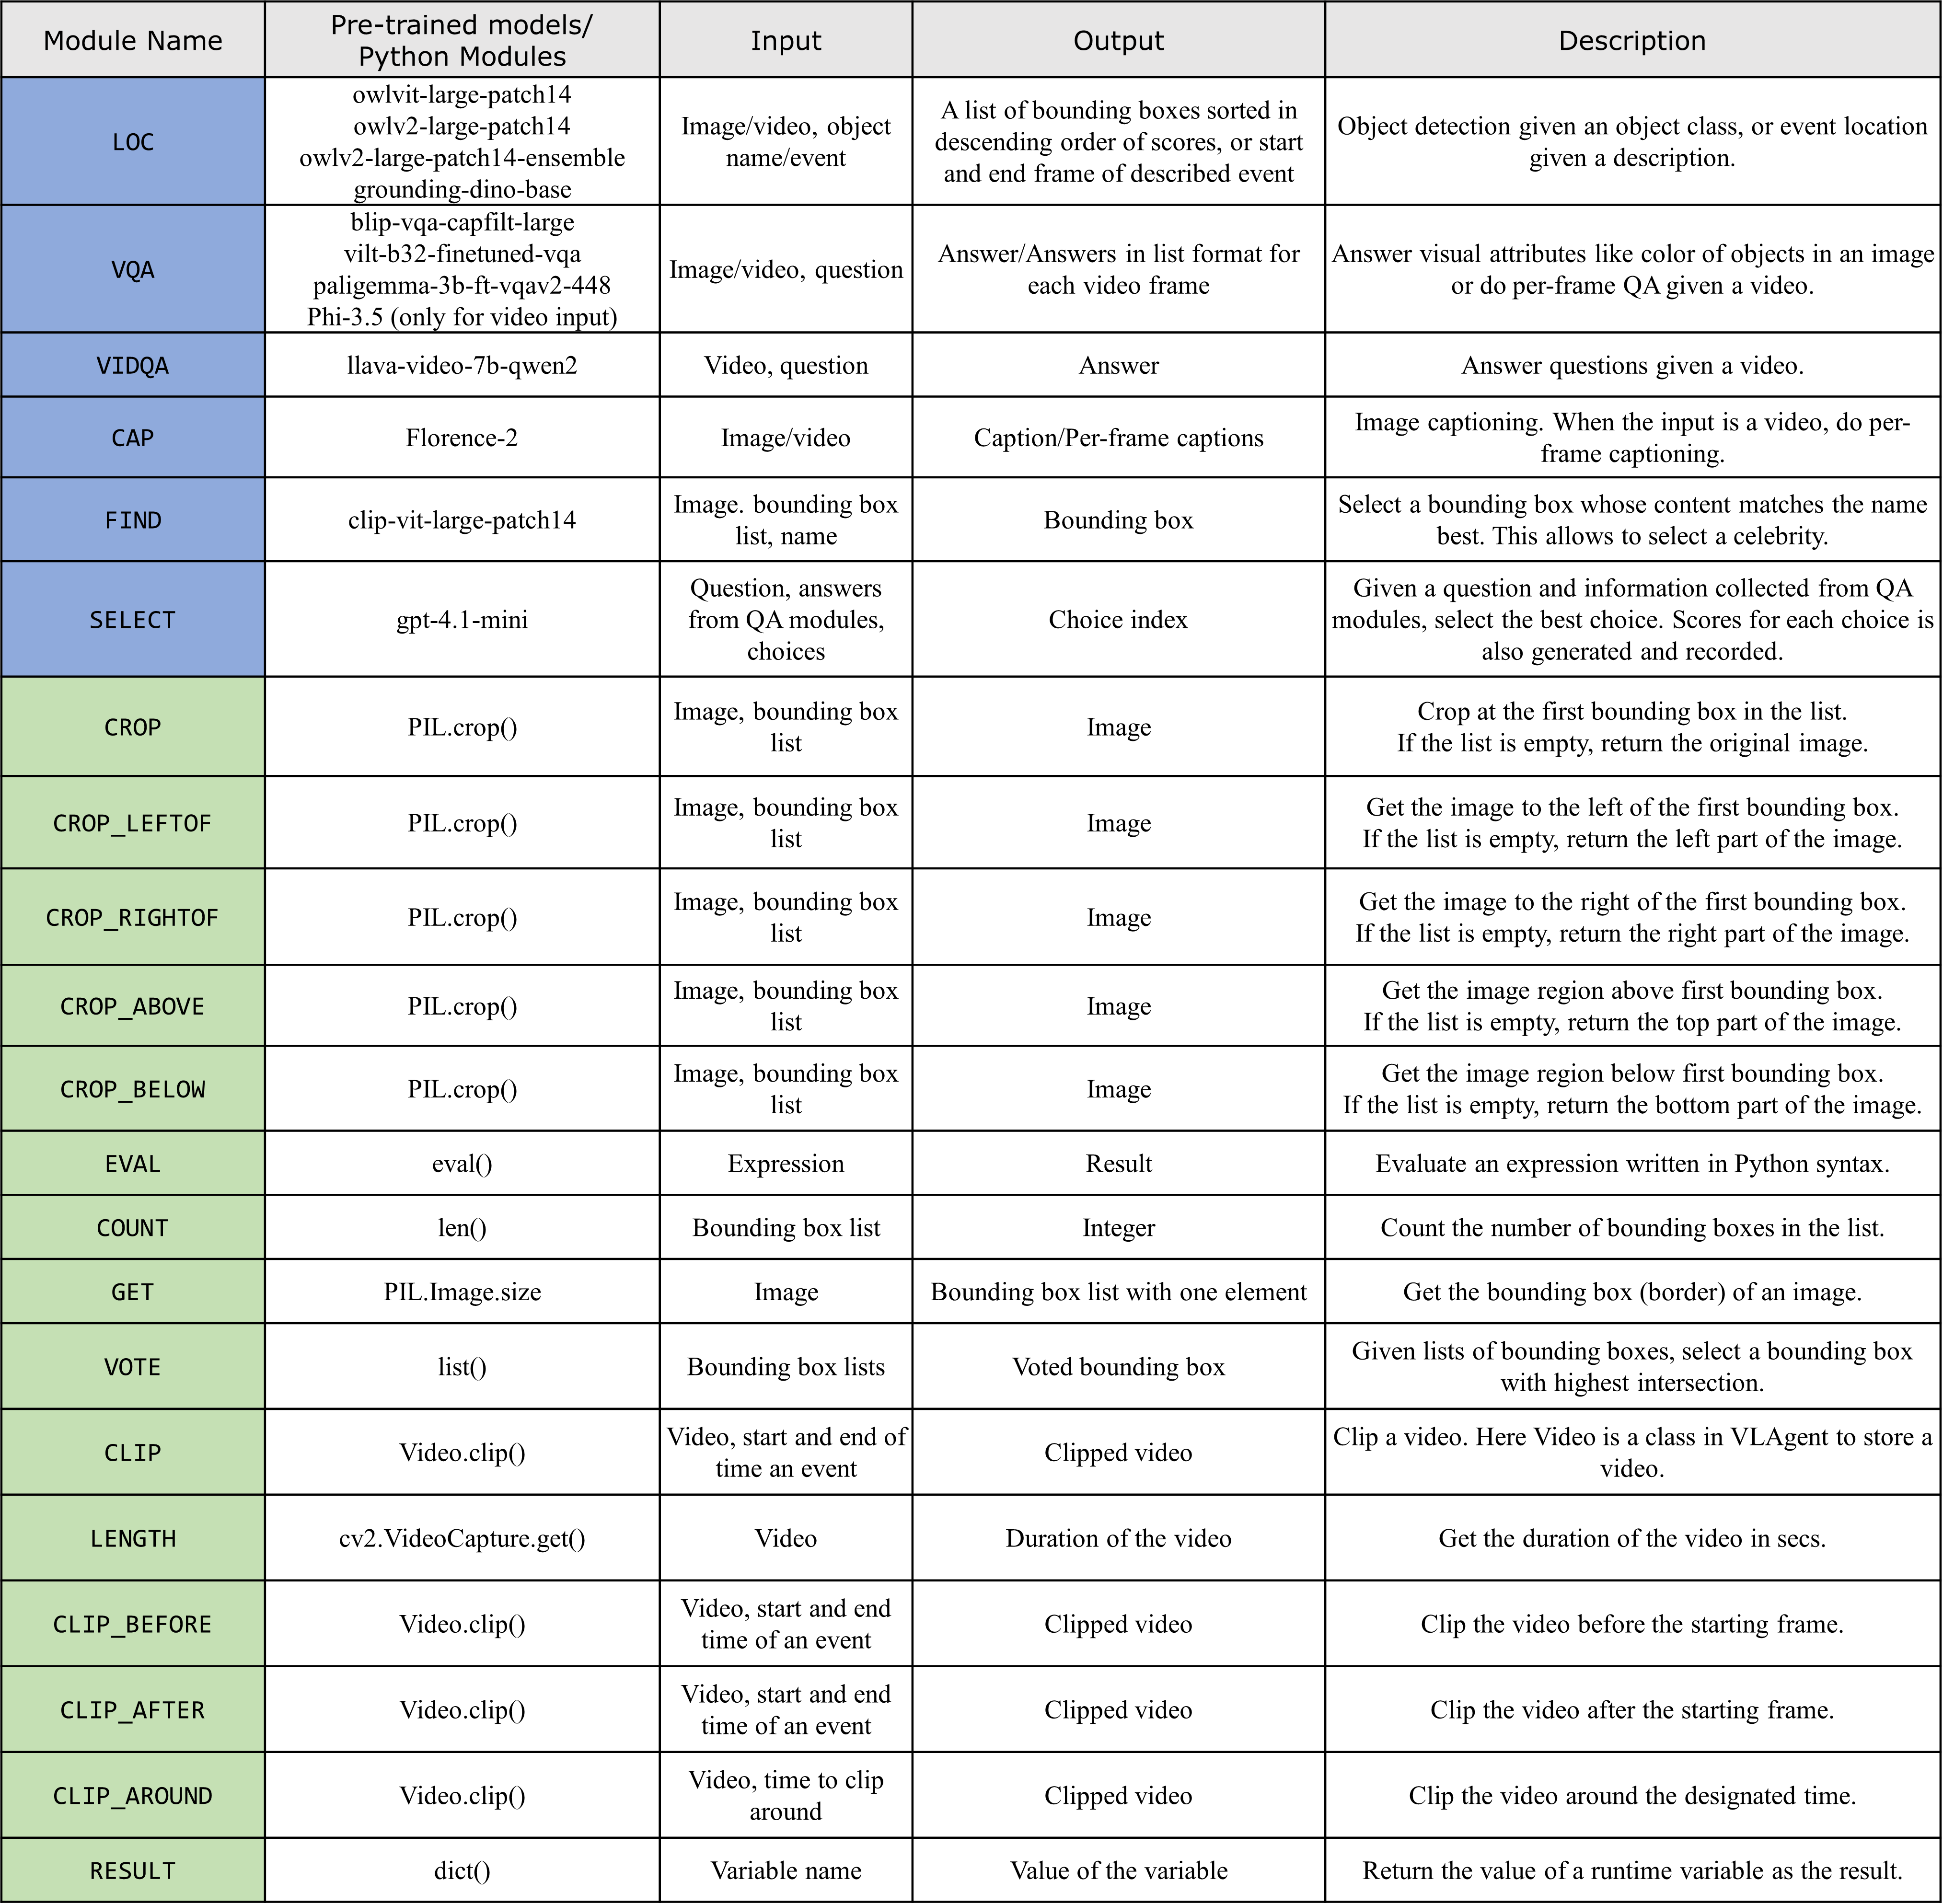The width and height of the screenshot is (1943, 1904).
Task: Click the Module Name column header
Action: 133,40
